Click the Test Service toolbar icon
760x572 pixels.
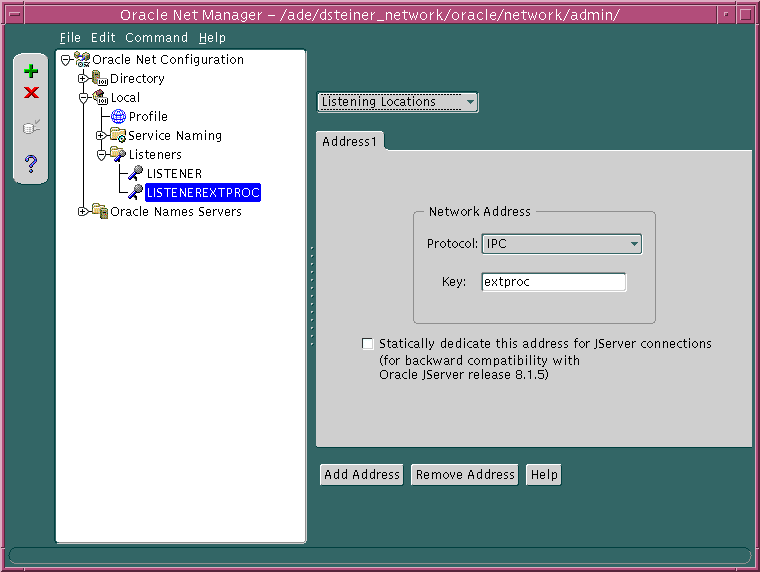(x=31, y=127)
